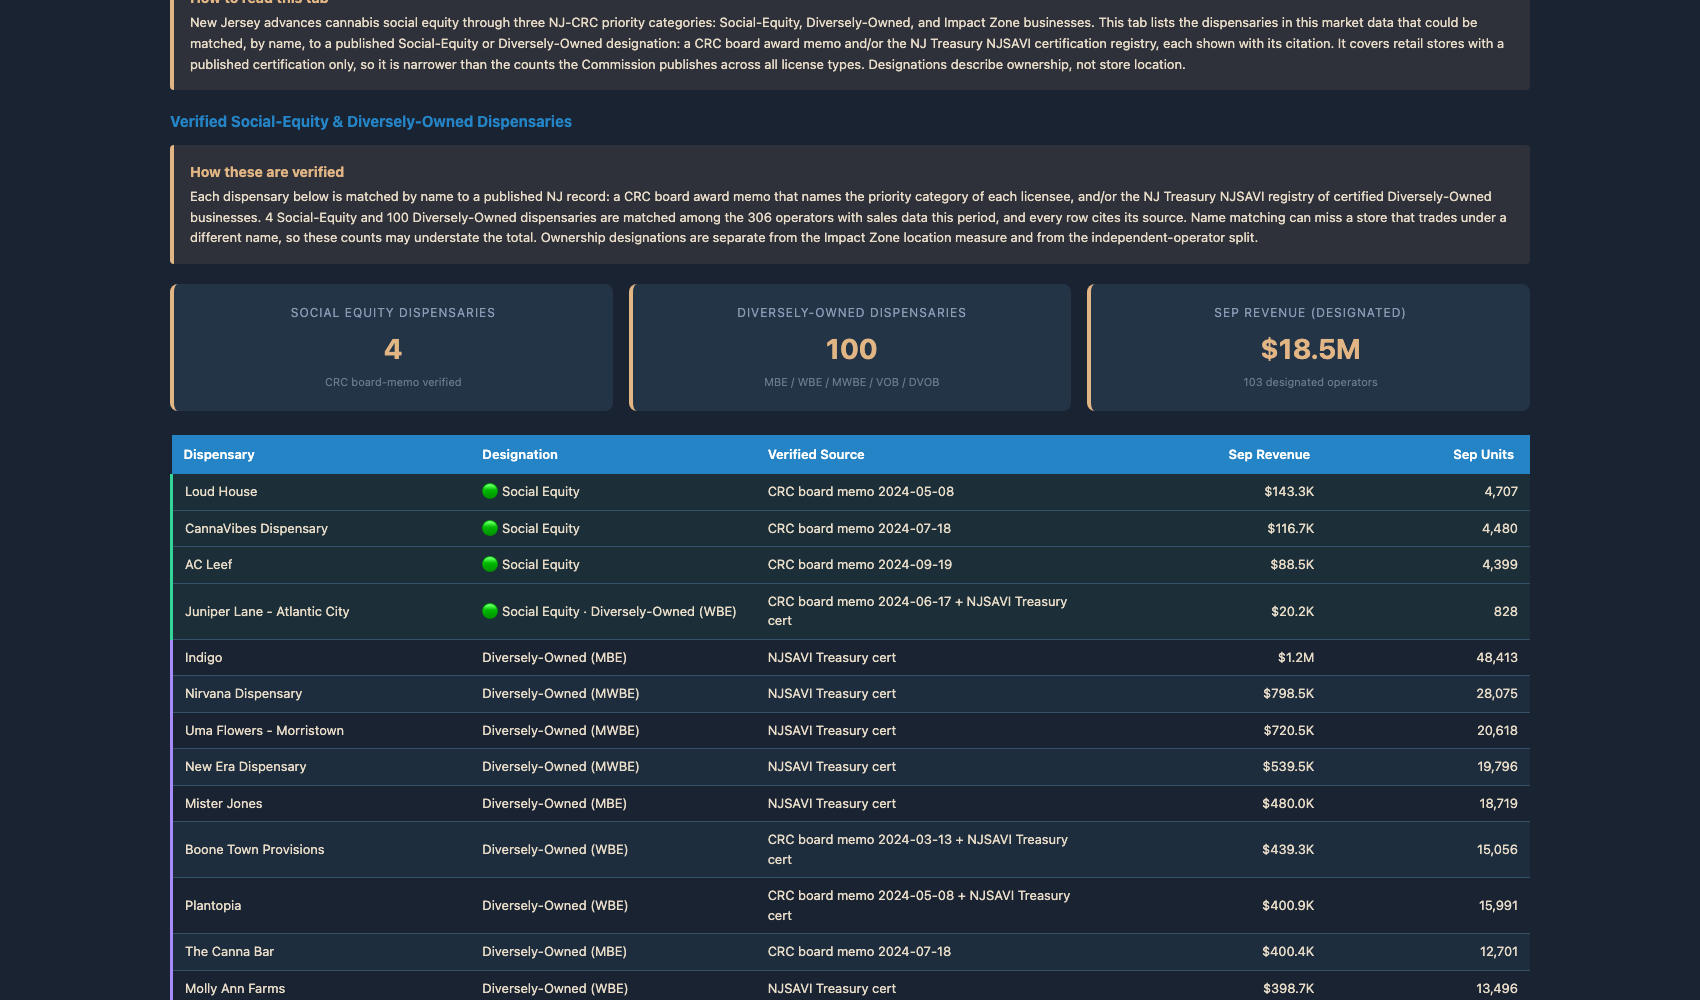Click the Loud House dispensary name
The width and height of the screenshot is (1700, 1000).
point(221,491)
